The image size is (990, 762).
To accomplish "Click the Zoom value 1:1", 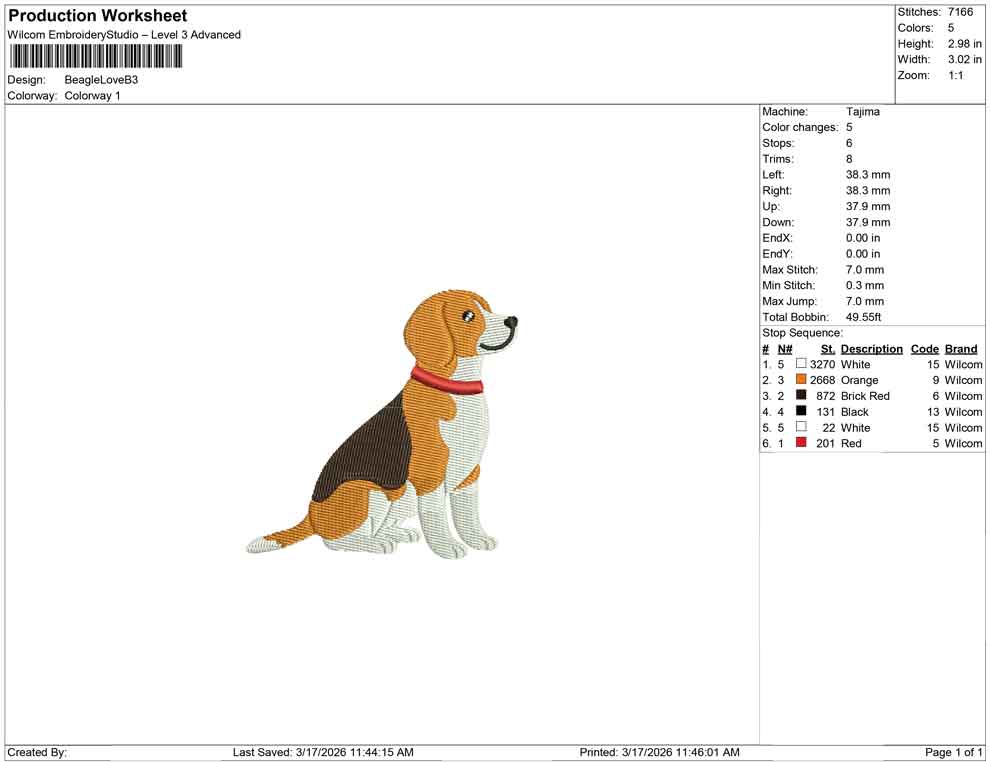I will (x=955, y=75).
